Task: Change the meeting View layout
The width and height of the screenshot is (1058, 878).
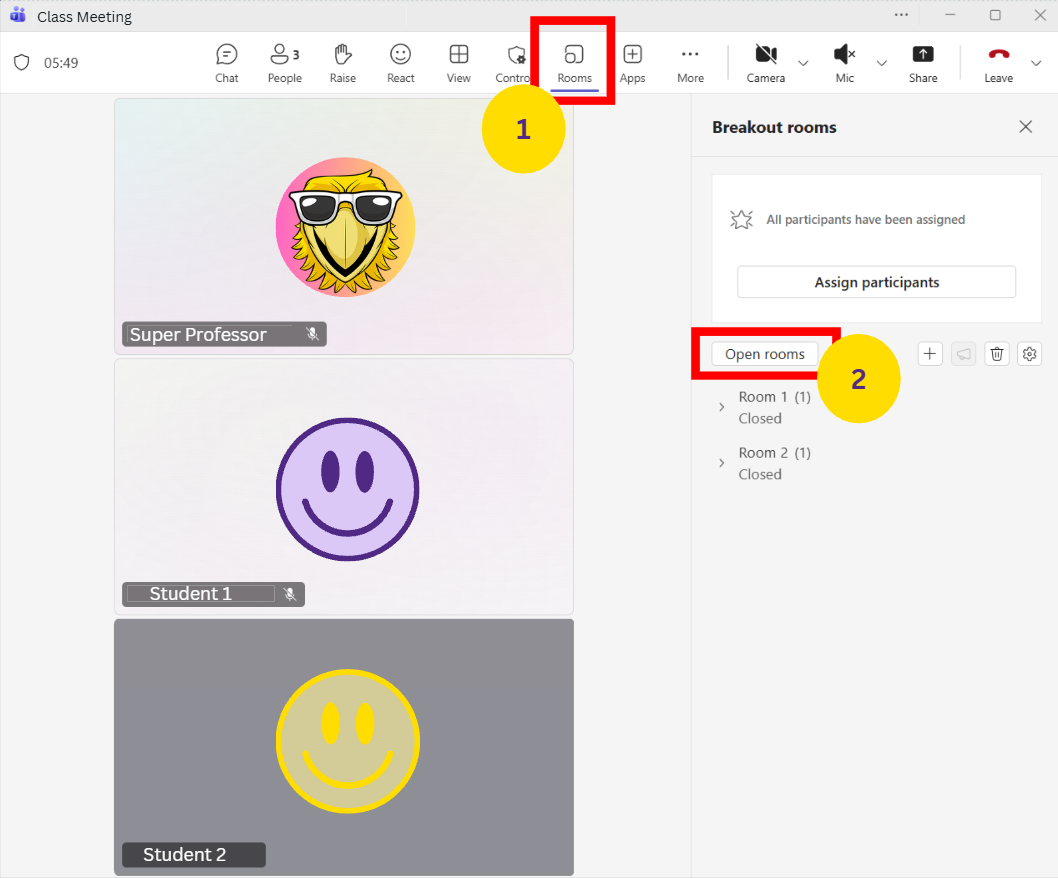Action: coord(459,62)
